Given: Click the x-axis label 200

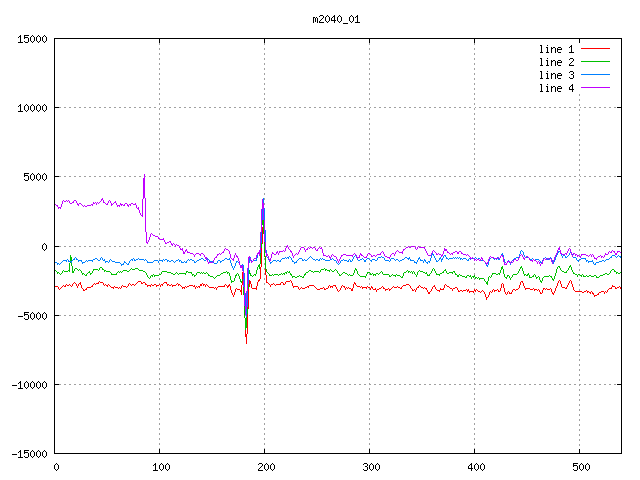Looking at the screenshot, I should click(x=266, y=467).
